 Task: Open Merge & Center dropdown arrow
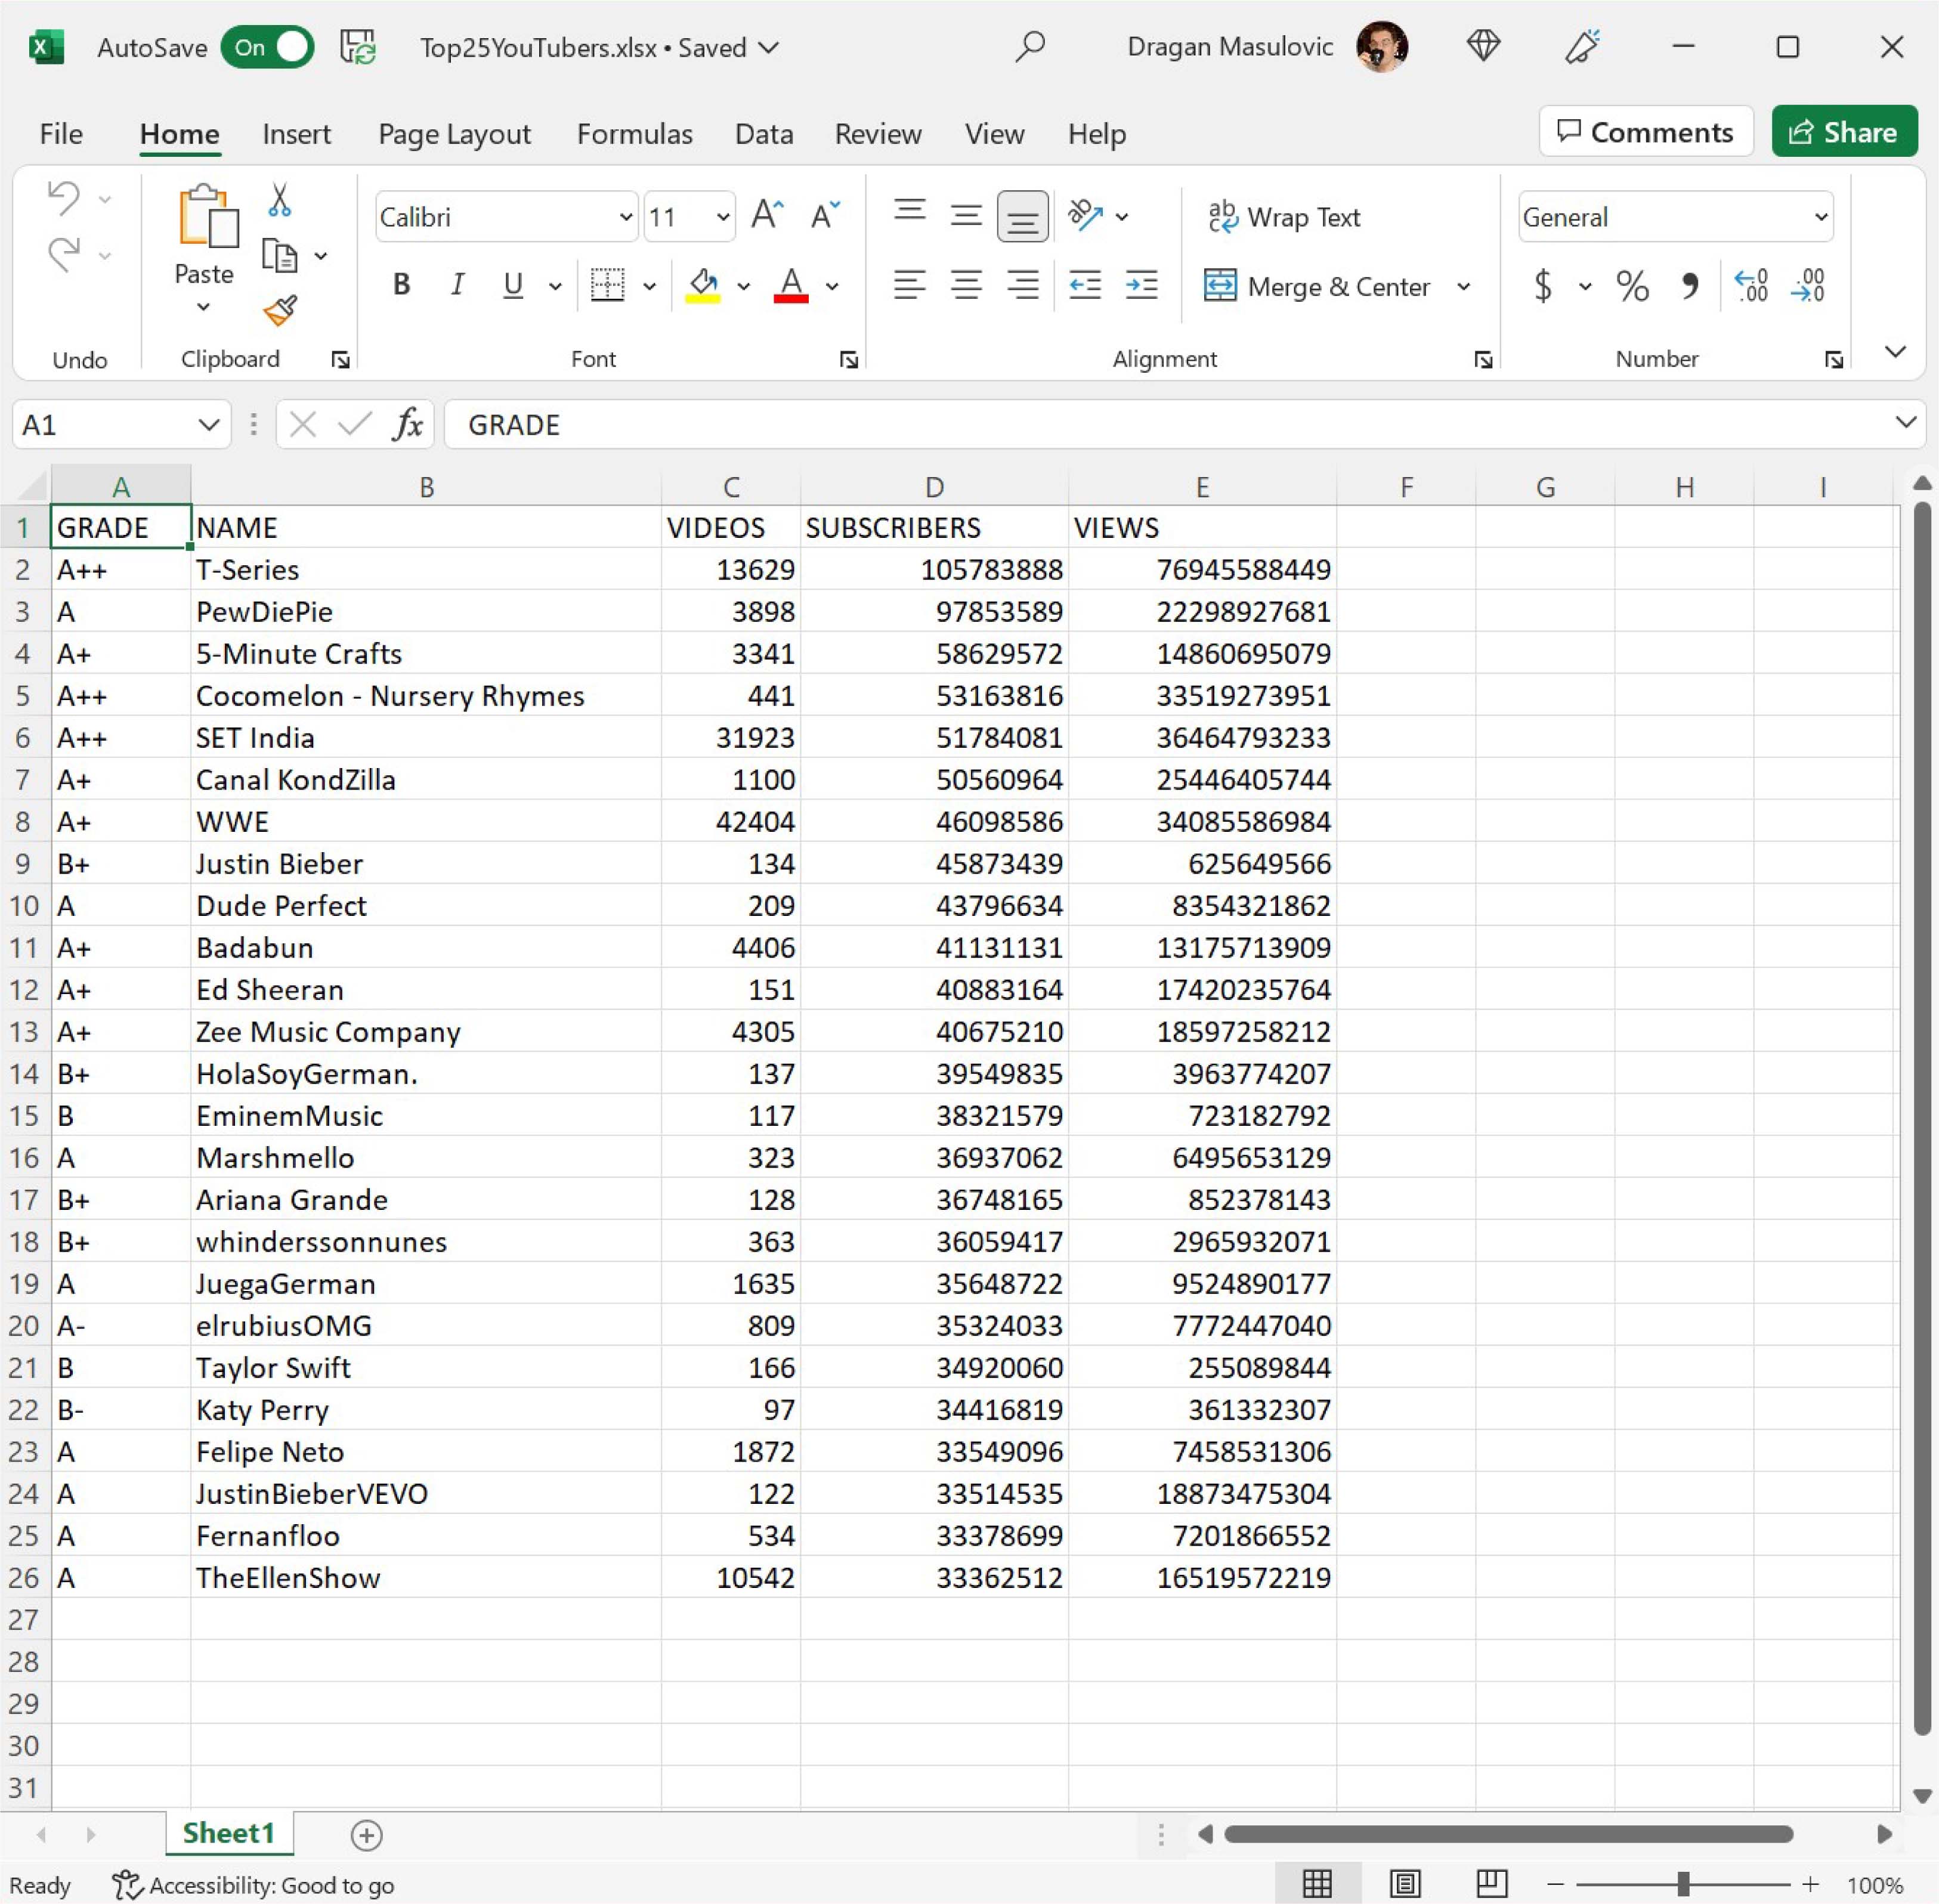[x=1464, y=287]
